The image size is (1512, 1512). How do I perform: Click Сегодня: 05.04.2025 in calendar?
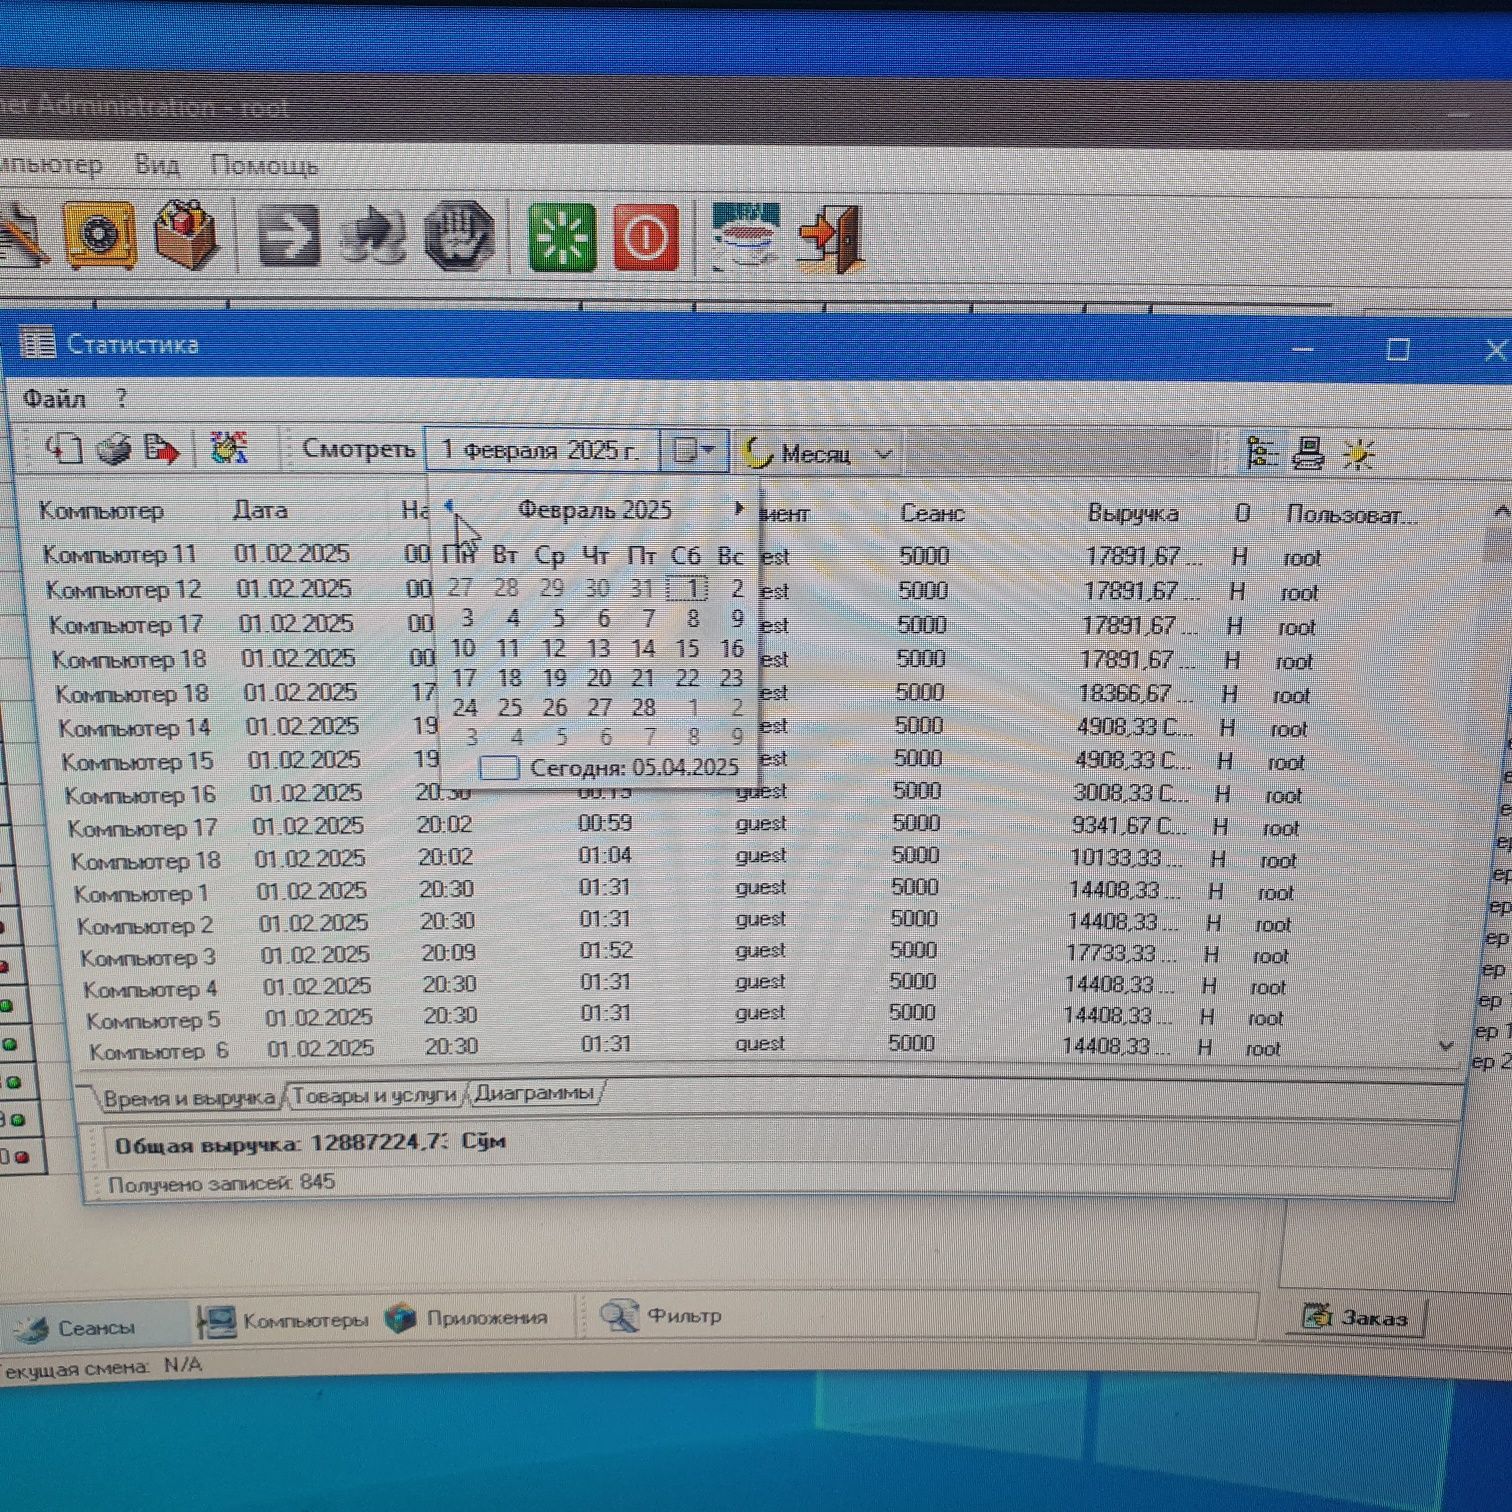[x=610, y=767]
